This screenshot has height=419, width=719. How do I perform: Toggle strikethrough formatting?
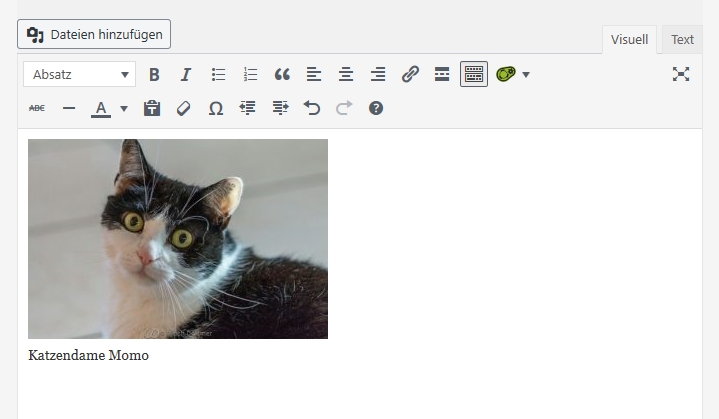coord(37,108)
